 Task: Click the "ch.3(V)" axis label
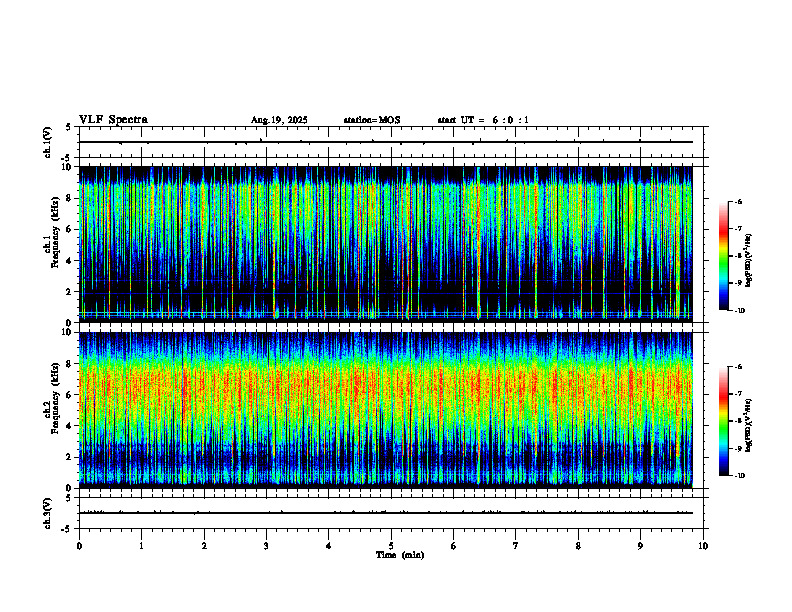48,513
